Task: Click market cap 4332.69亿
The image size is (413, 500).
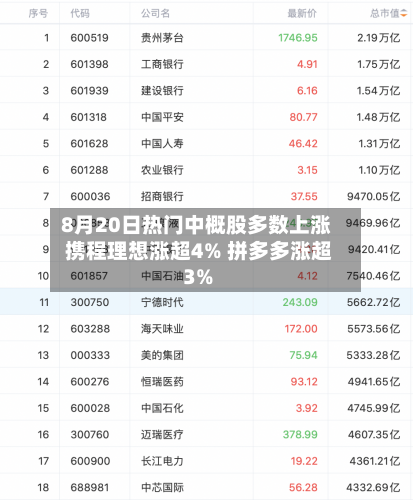Action: 373,488
